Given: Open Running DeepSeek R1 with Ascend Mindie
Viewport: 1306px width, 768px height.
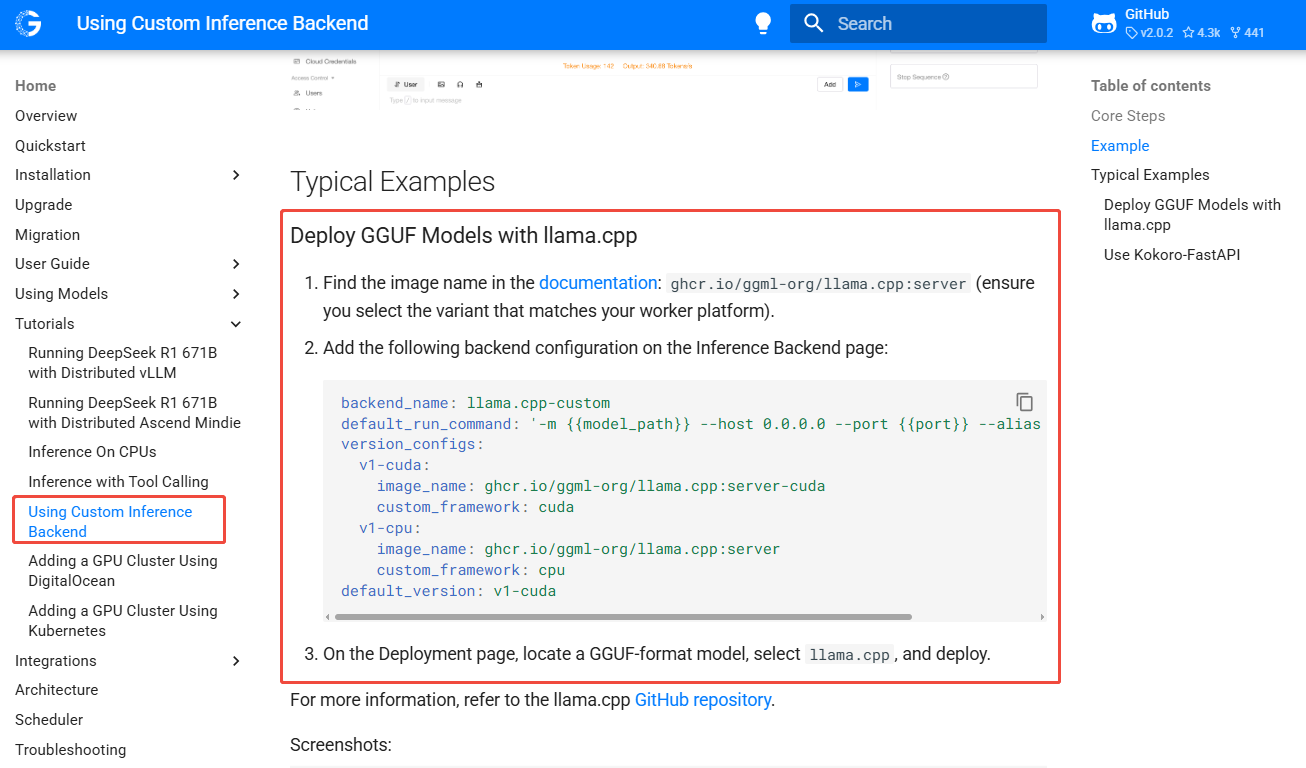Looking at the screenshot, I should pyautogui.click(x=135, y=413).
